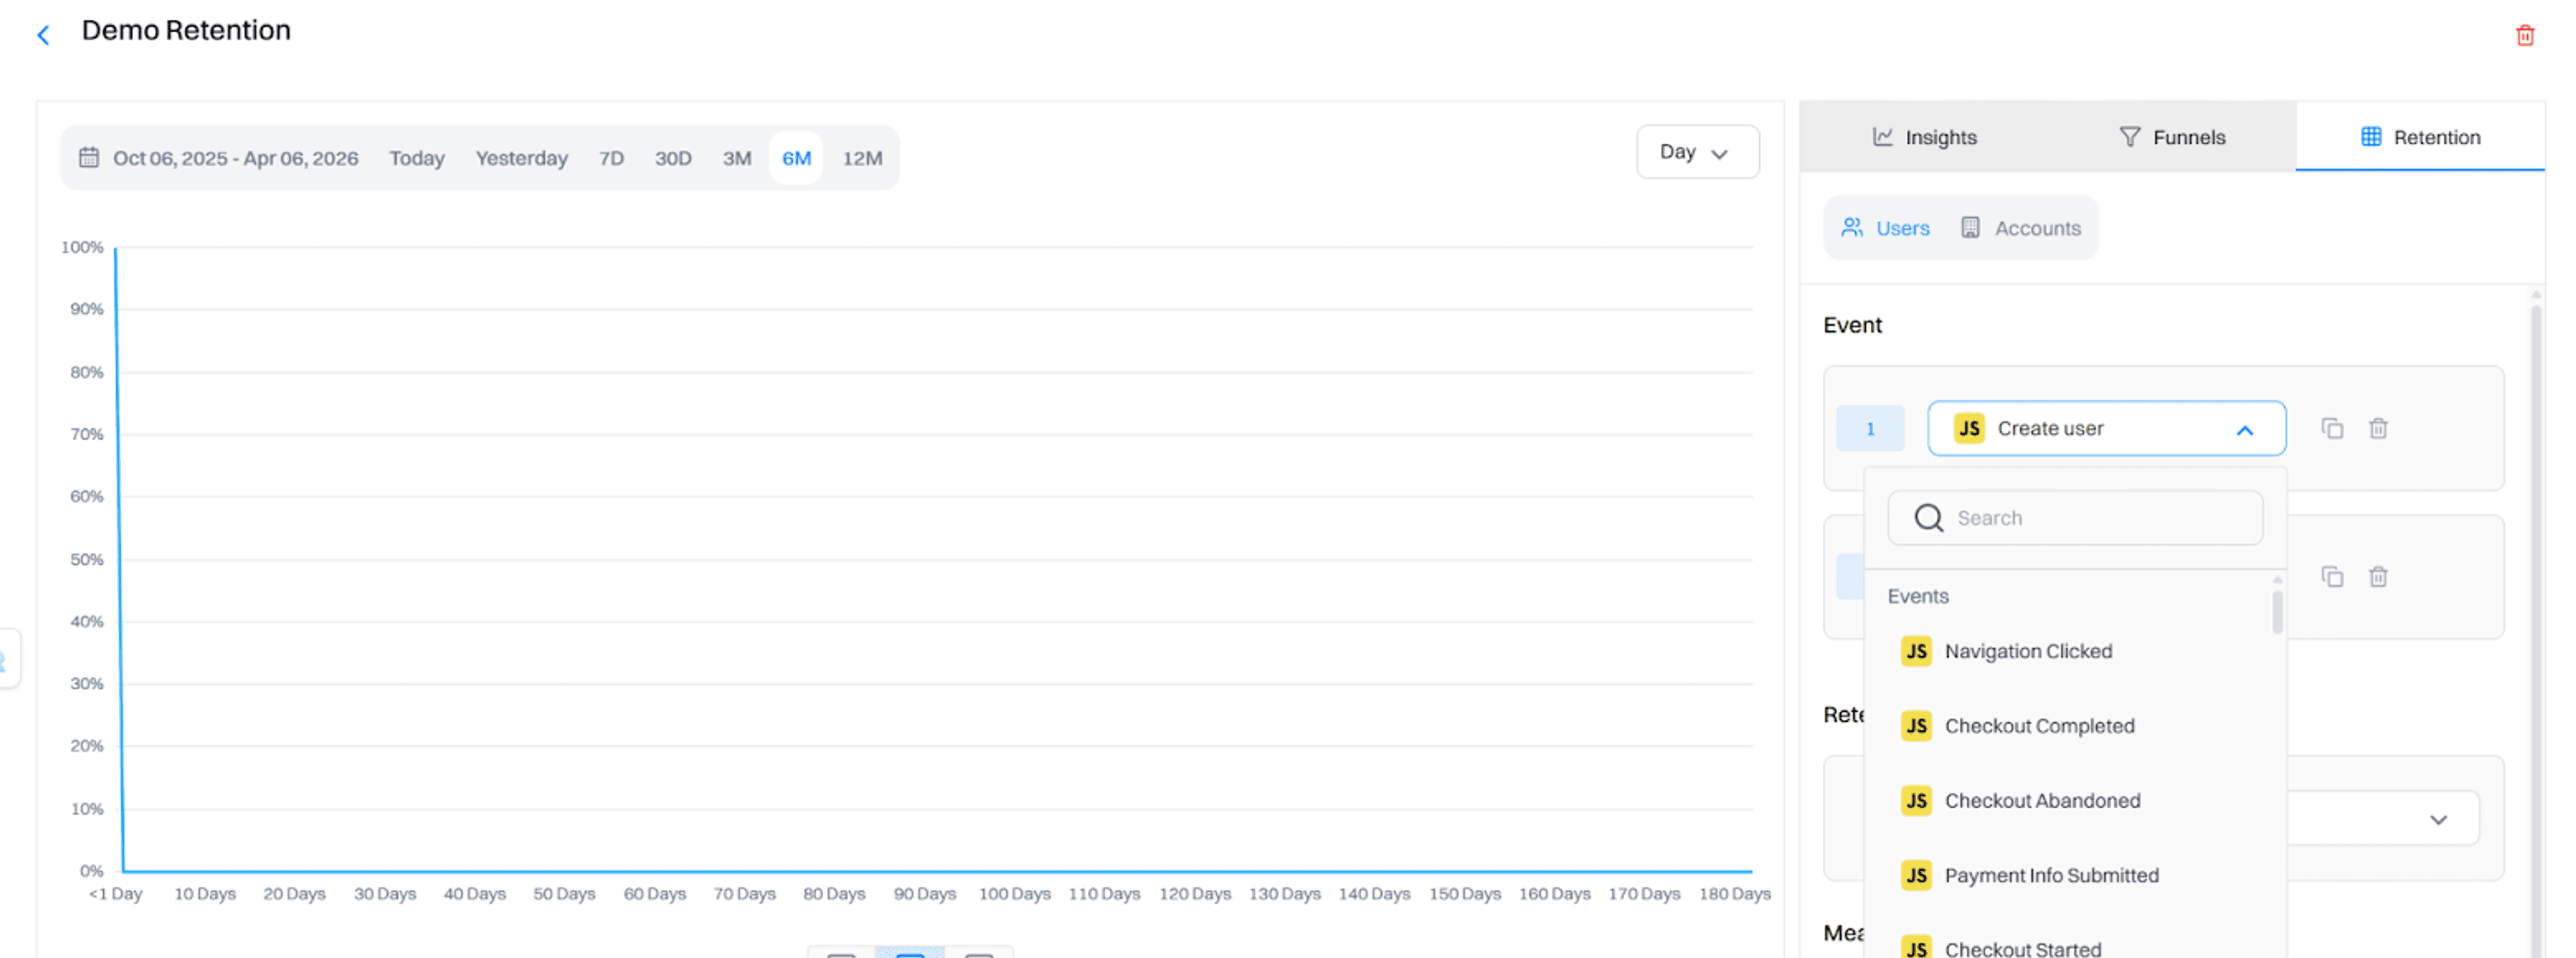
Task: Click the calendar icon beside the date range
Action: tap(90, 157)
